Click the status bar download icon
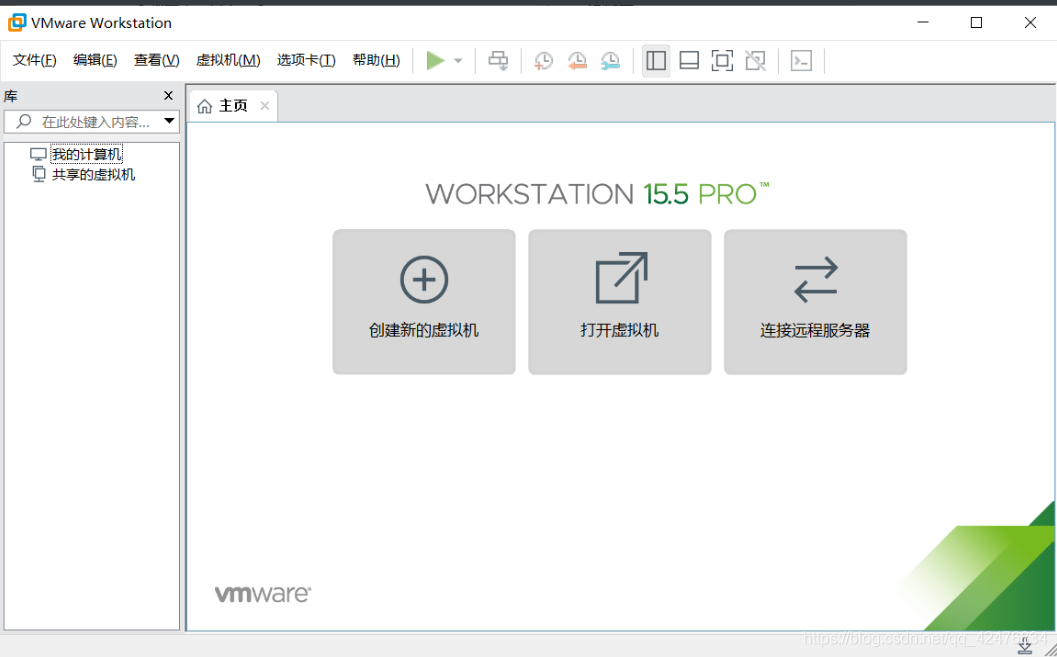The height and width of the screenshot is (657, 1057). tap(1025, 646)
